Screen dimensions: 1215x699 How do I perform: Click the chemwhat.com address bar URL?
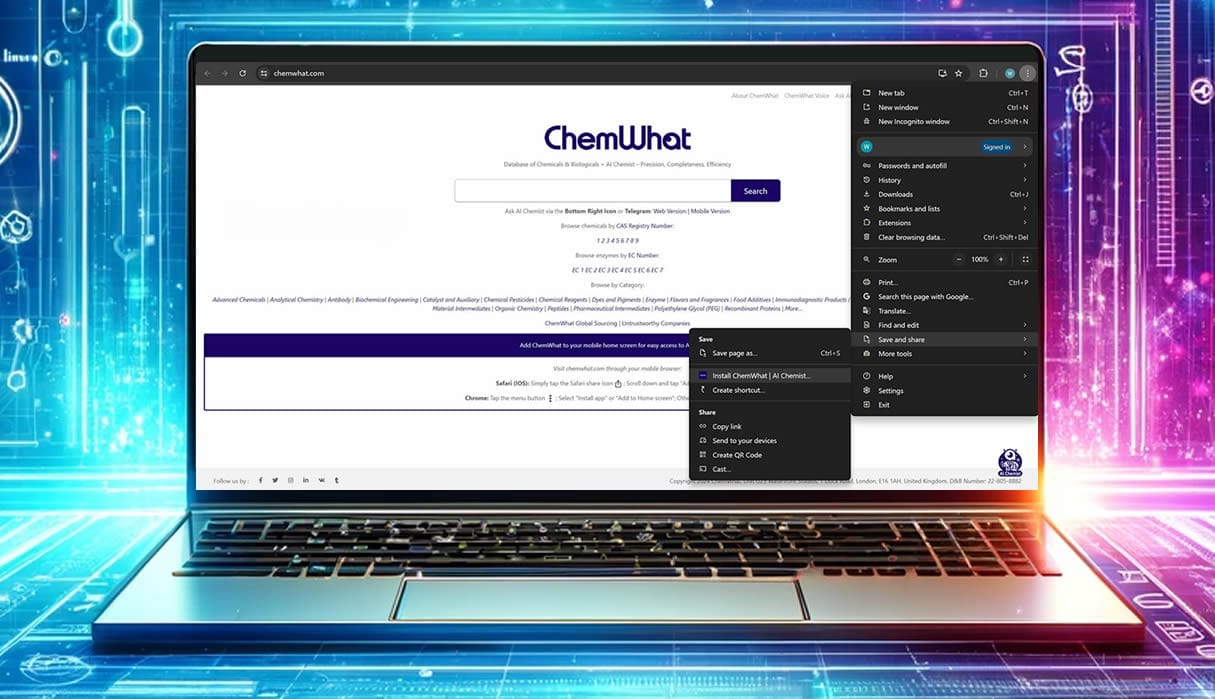[299, 73]
